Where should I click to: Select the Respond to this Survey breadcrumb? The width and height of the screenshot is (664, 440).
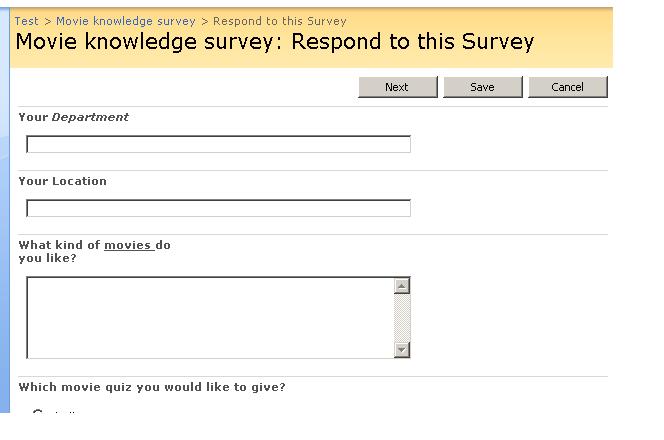click(x=279, y=21)
